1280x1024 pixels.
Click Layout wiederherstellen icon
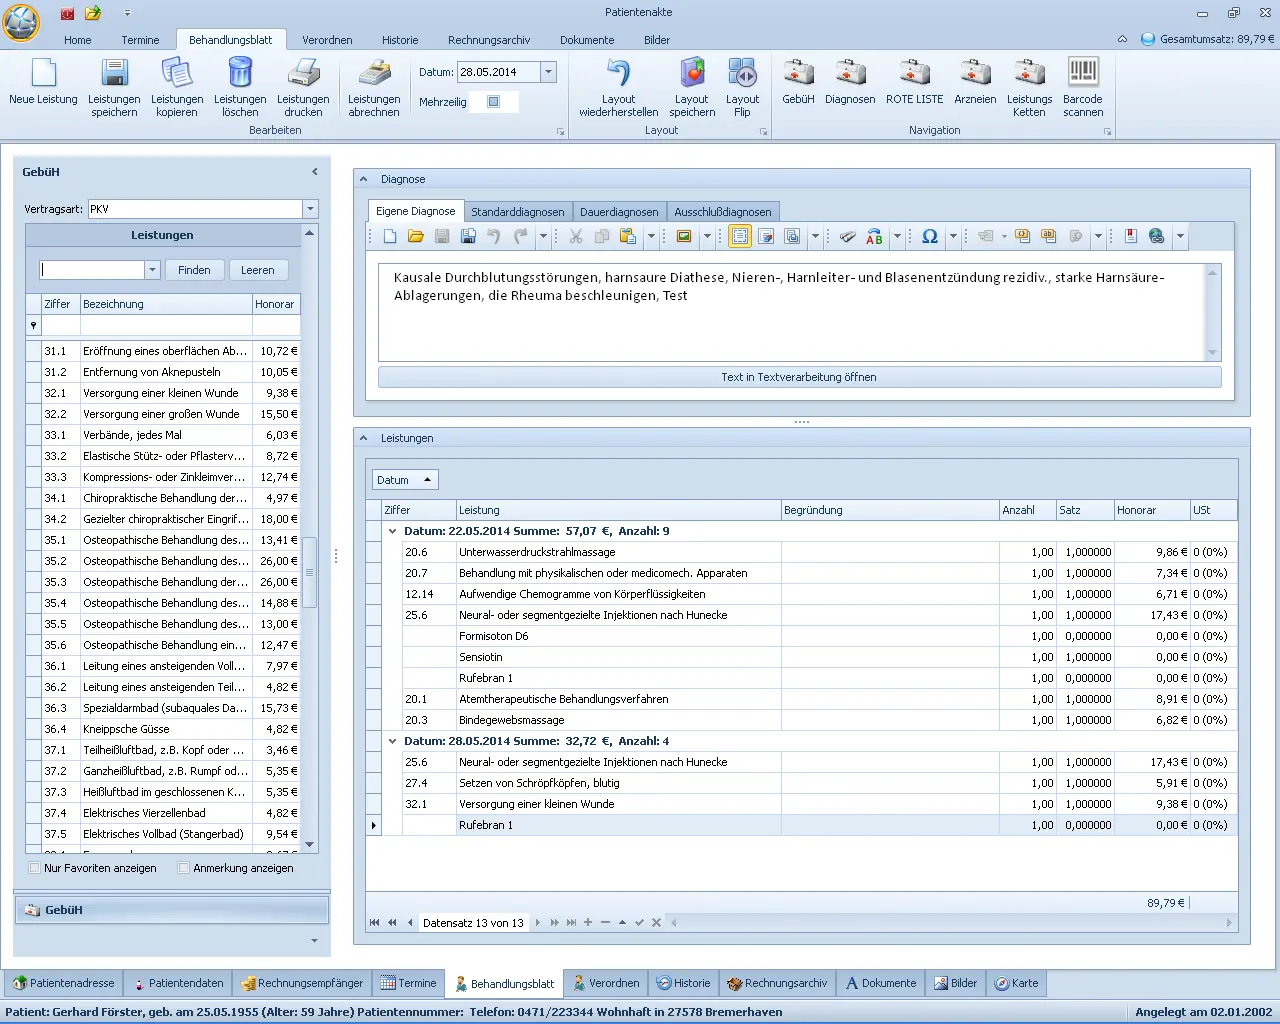click(x=618, y=74)
